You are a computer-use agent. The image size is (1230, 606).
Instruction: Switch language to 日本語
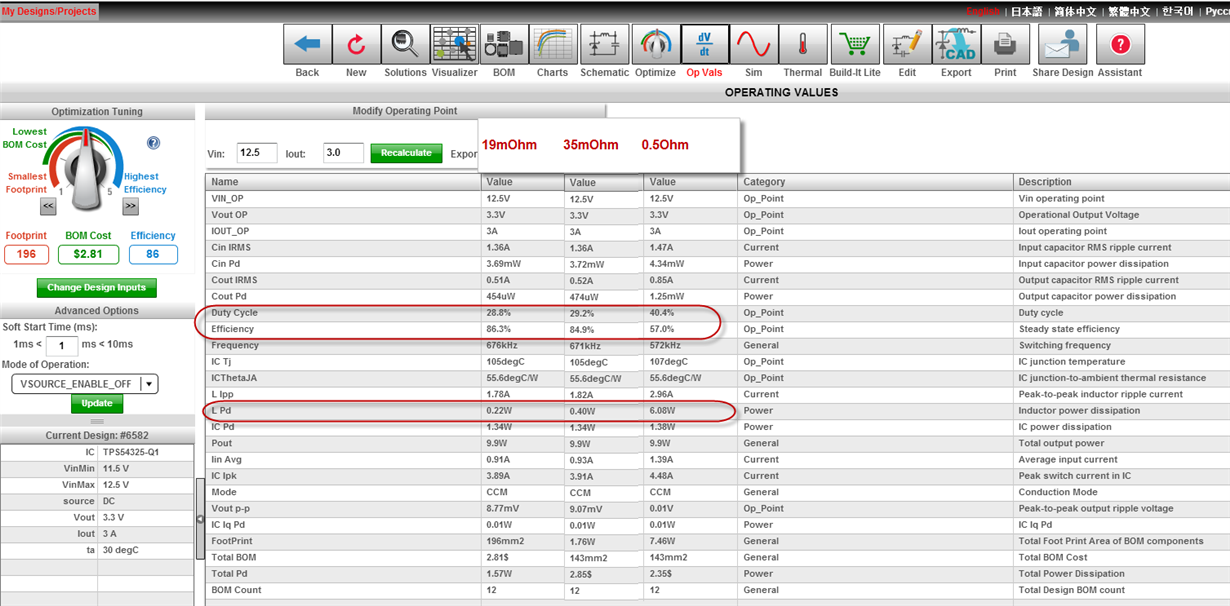pyautogui.click(x=1026, y=11)
